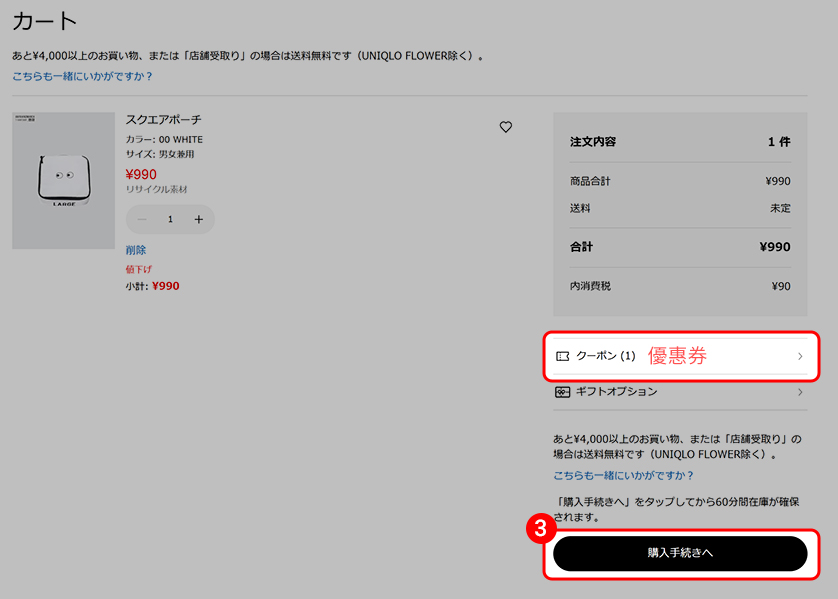Click the 注文内容 order summary heading
Screen dimensions: 838x599
coord(593,142)
